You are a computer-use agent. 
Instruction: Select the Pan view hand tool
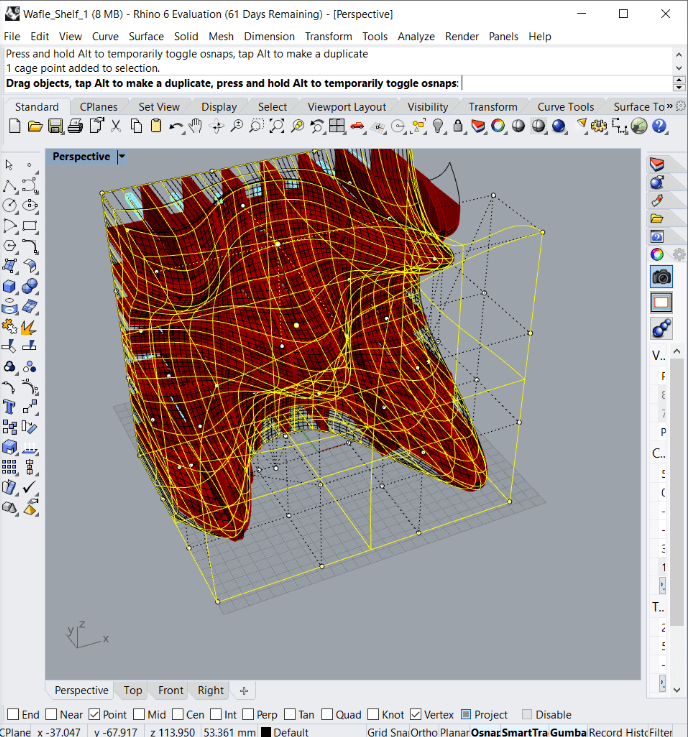[196, 126]
